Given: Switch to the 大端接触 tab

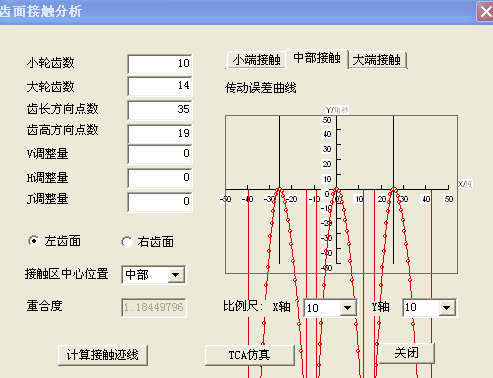Looking at the screenshot, I should click(x=377, y=60).
